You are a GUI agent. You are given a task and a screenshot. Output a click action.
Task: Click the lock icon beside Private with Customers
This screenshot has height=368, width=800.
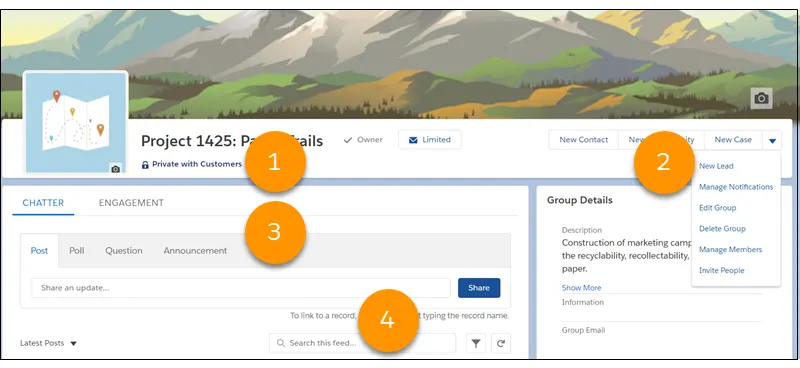(145, 165)
